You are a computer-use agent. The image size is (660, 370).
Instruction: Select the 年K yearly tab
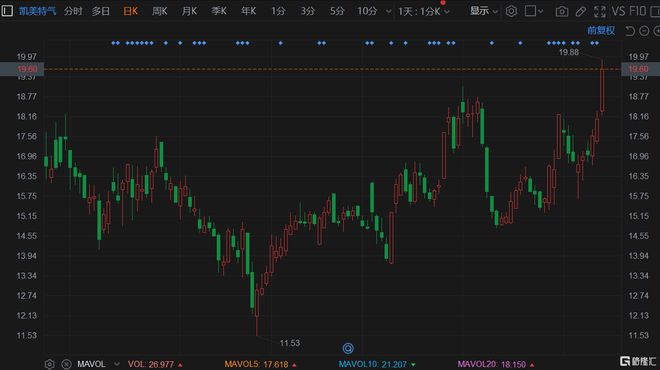248,11
